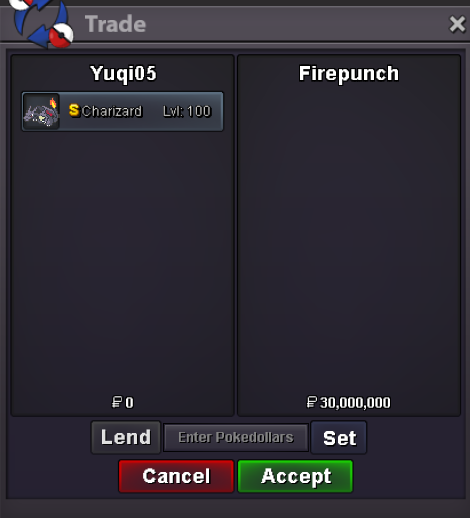
Task: Click the Charizard sprite thumbnail
Action: click(x=41, y=111)
